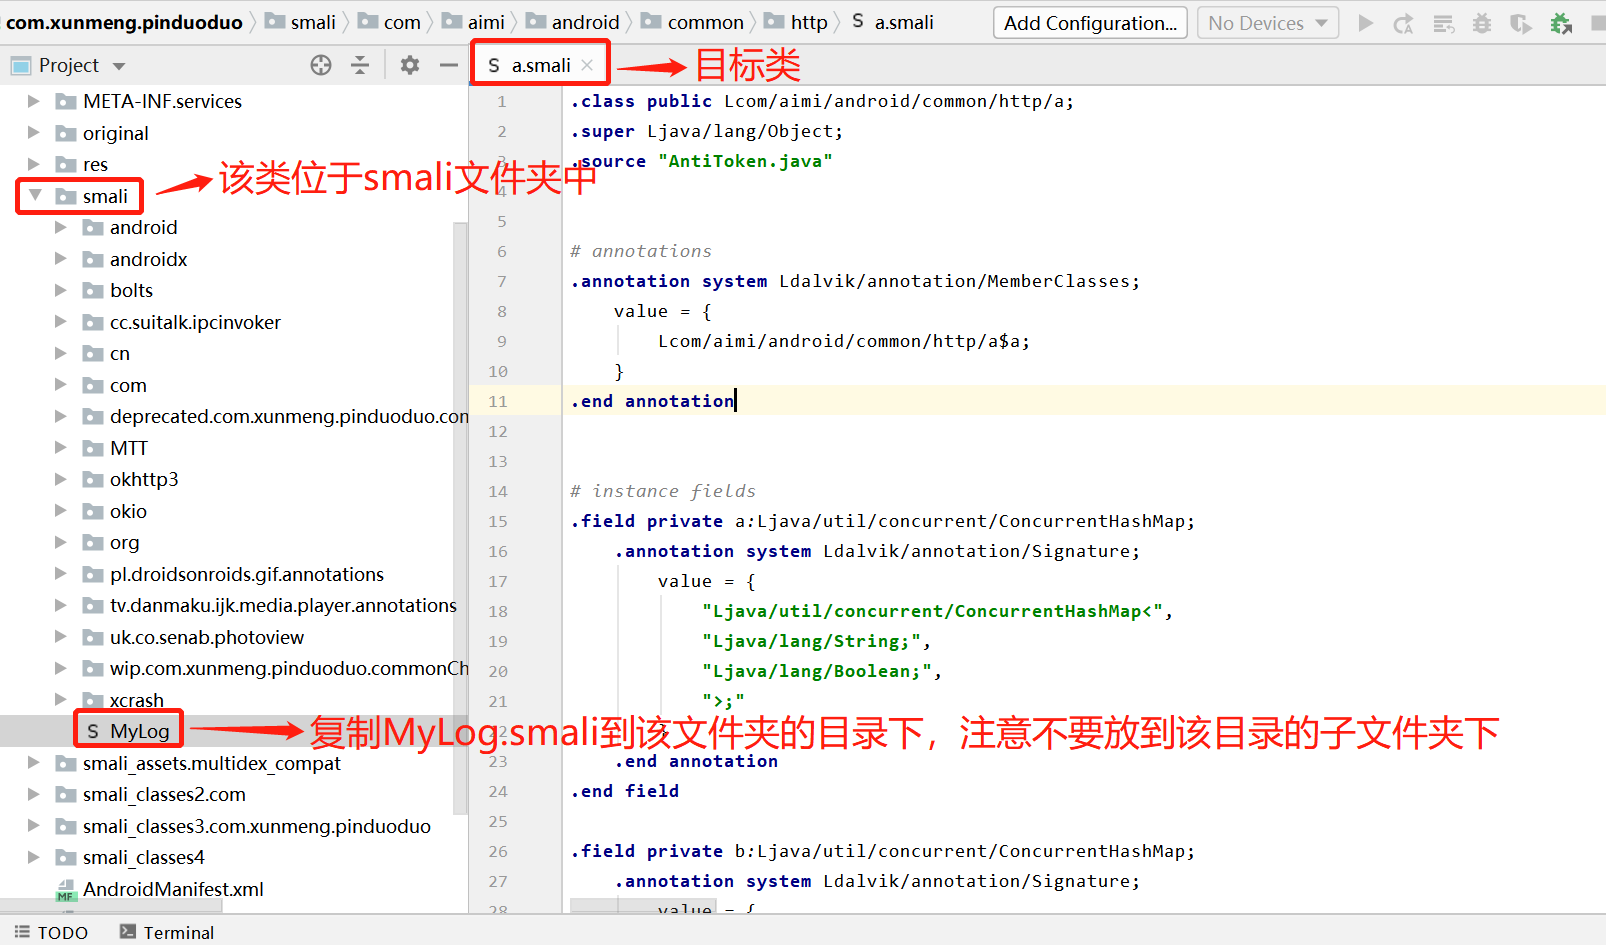1606x945 pixels.
Task: Hide the Project tool window
Action: pyautogui.click(x=448, y=65)
